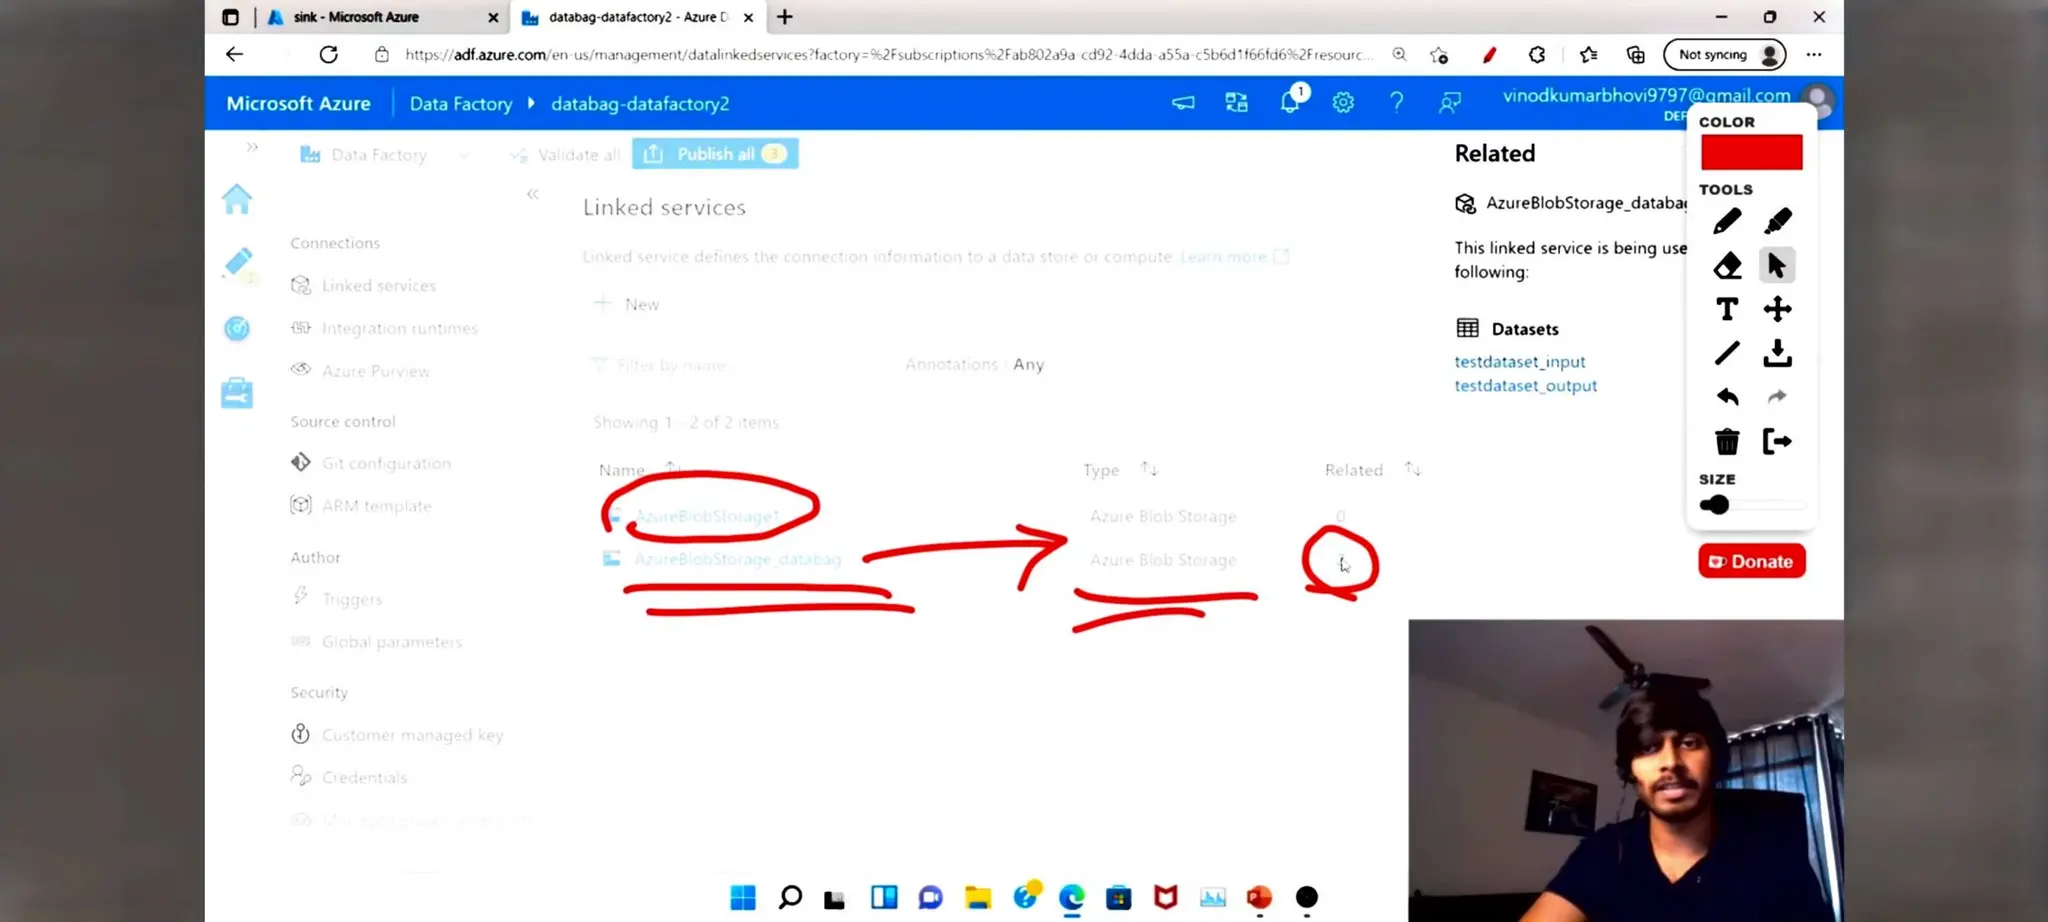This screenshot has height=922, width=2048.
Task: Undo the last annotation stroke
Action: tap(1727, 397)
